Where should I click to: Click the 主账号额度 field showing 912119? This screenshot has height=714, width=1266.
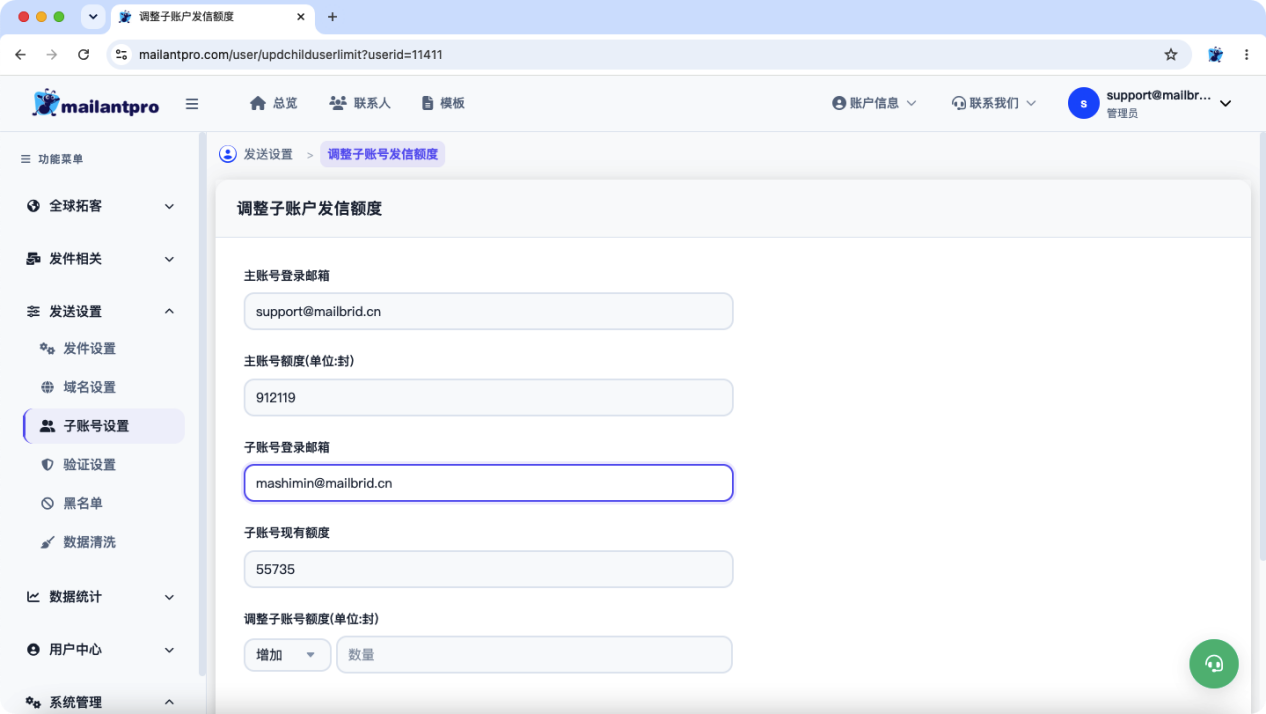(488, 397)
